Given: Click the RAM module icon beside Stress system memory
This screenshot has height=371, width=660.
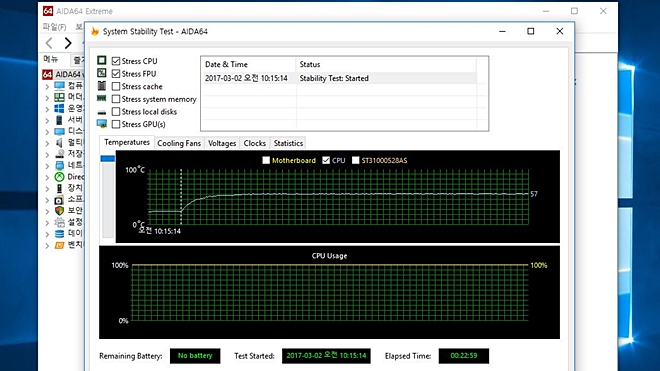Looking at the screenshot, I should click(101, 98).
